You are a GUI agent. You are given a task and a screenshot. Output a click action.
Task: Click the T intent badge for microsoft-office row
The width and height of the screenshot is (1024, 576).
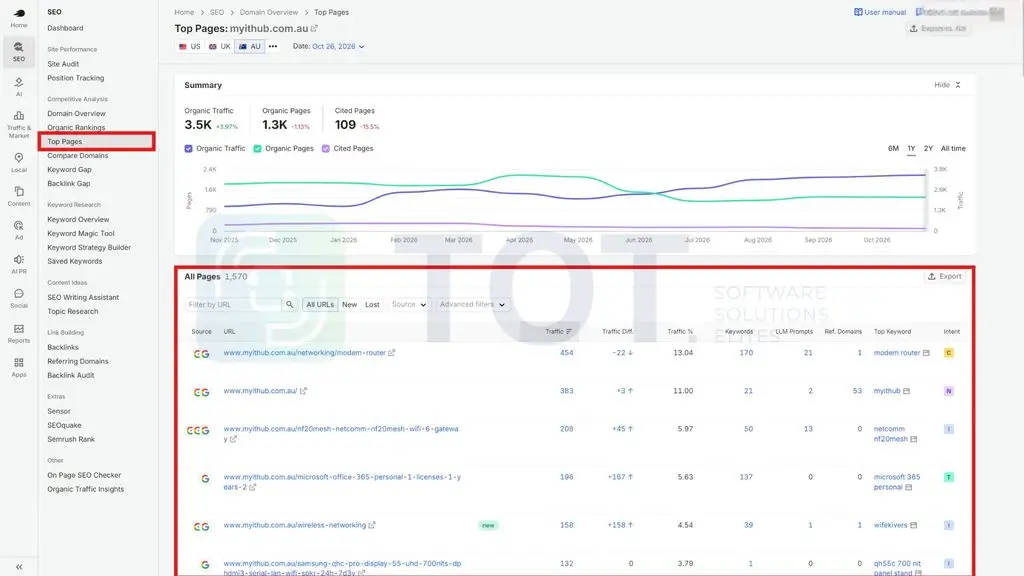coord(948,477)
